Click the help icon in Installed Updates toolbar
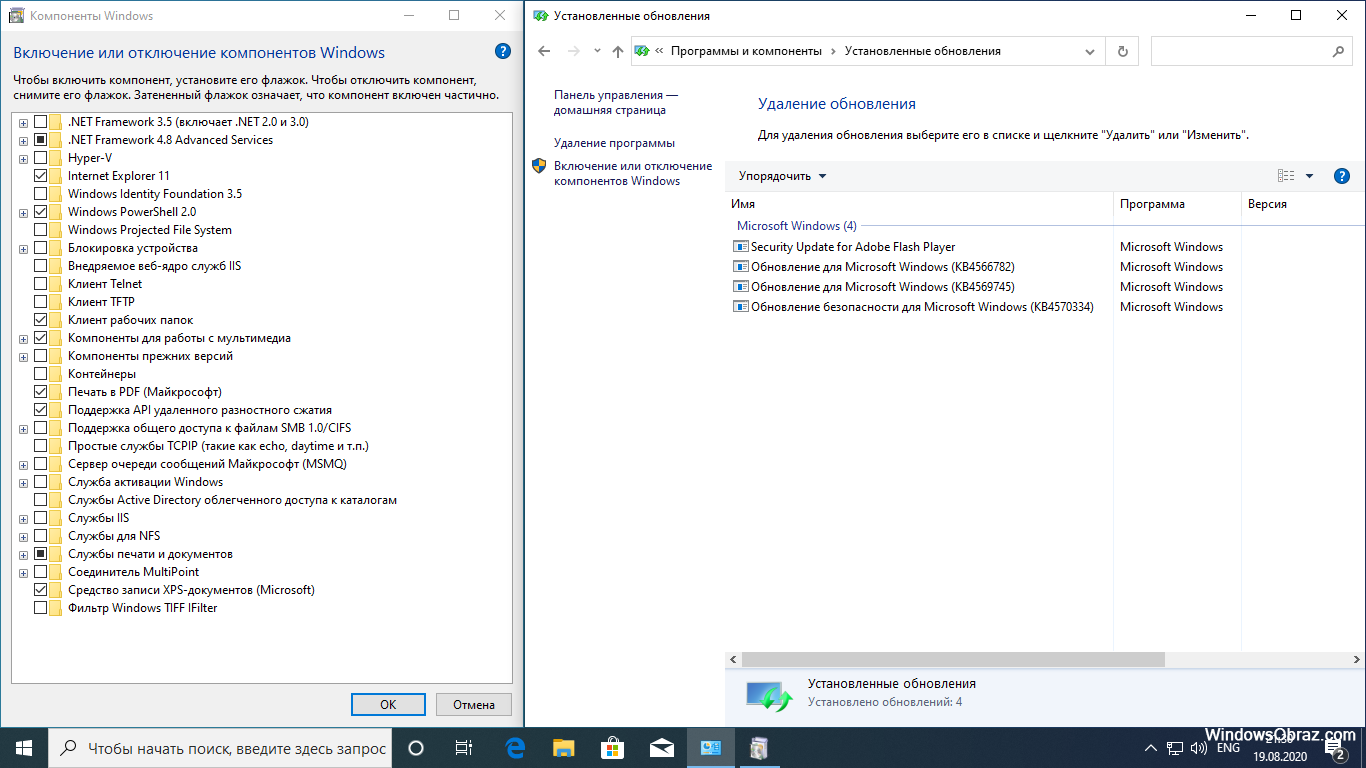The image size is (1366, 768). pos(1342,176)
